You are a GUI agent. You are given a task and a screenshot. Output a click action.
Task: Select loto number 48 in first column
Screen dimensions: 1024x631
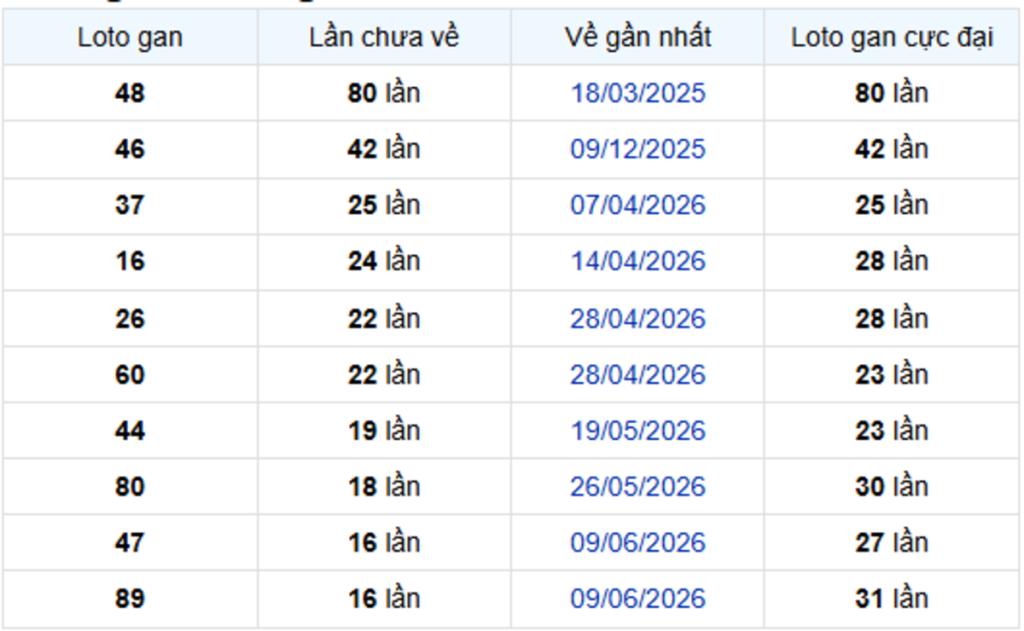(x=130, y=93)
